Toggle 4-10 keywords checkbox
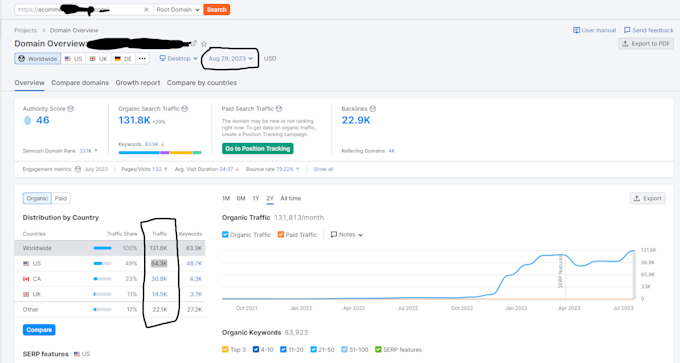680x363 pixels. [256, 350]
